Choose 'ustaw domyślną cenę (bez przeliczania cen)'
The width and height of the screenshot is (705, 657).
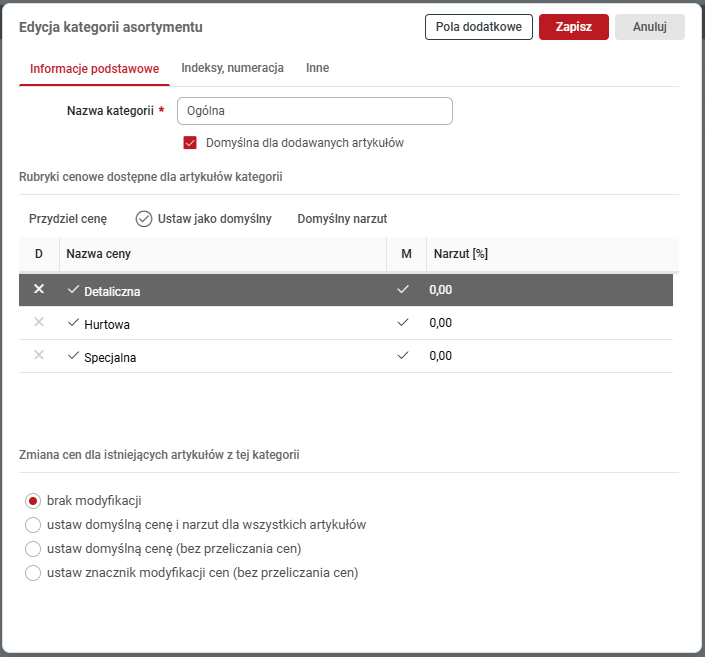[x=33, y=549]
